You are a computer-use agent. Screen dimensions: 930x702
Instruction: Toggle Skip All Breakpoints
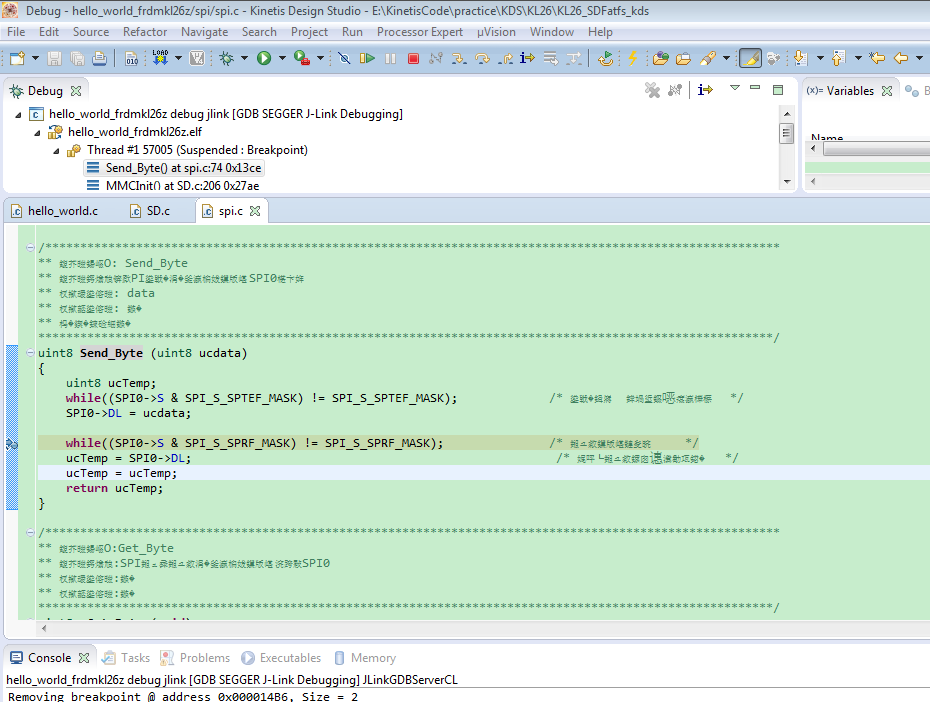point(344,58)
